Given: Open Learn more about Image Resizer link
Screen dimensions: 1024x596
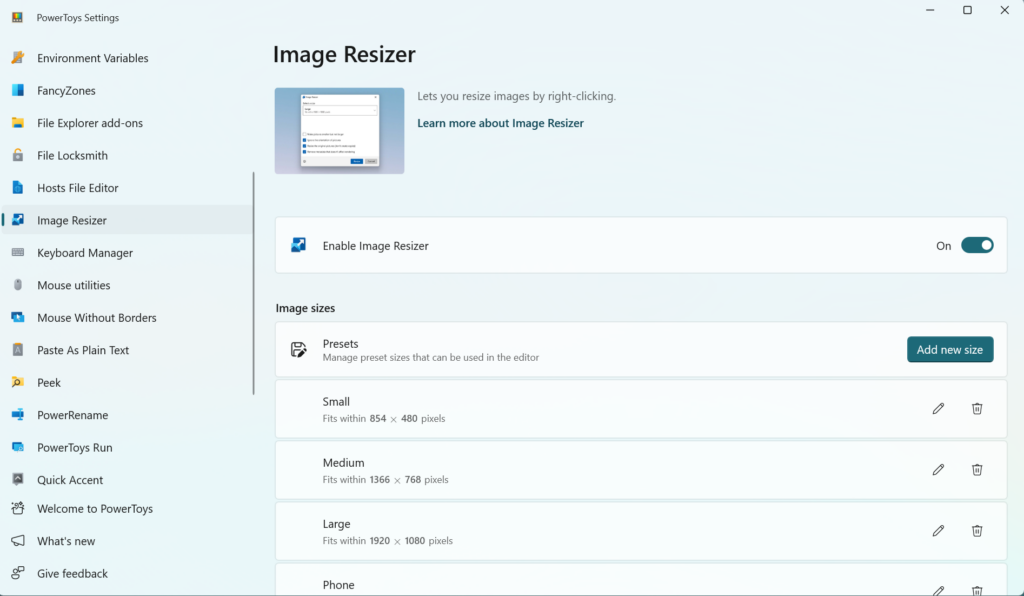Looking at the screenshot, I should click(500, 122).
